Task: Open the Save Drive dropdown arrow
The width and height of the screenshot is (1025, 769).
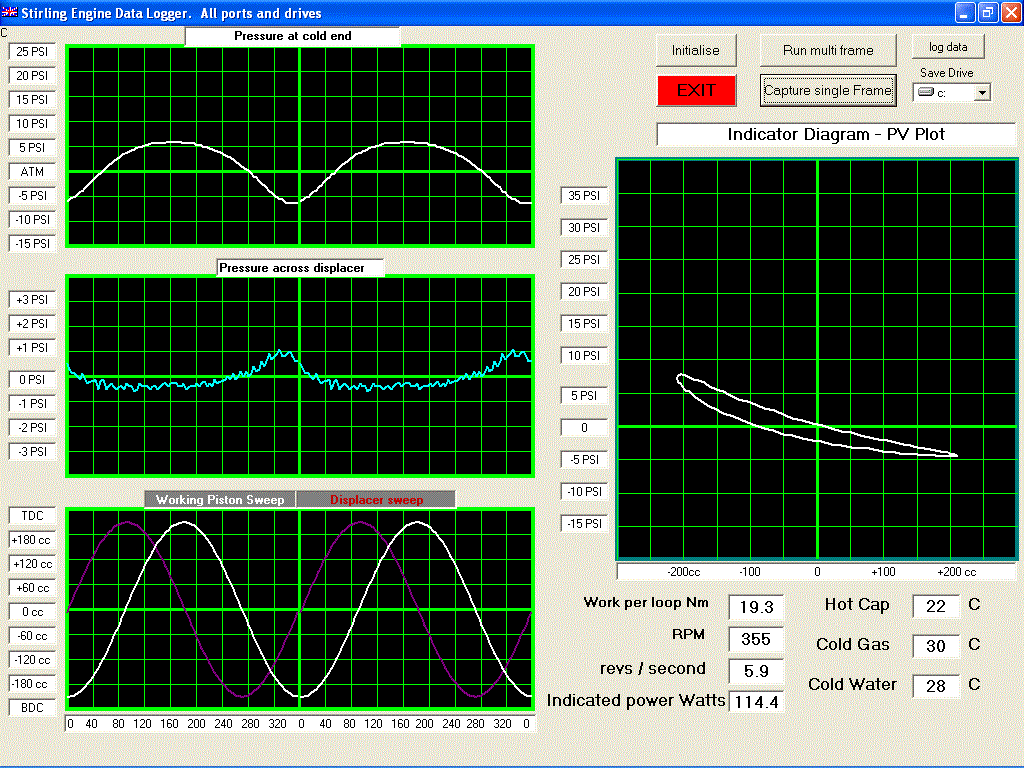Action: click(x=982, y=93)
